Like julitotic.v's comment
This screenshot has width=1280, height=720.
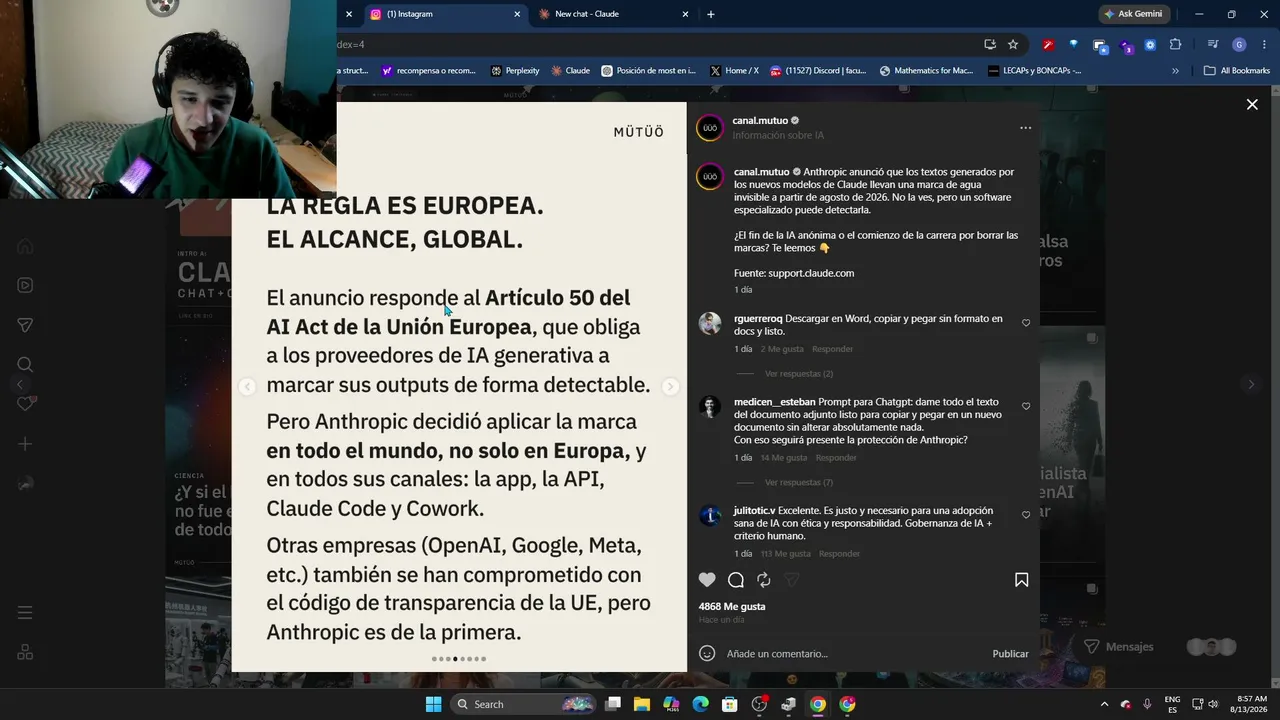click(1026, 515)
